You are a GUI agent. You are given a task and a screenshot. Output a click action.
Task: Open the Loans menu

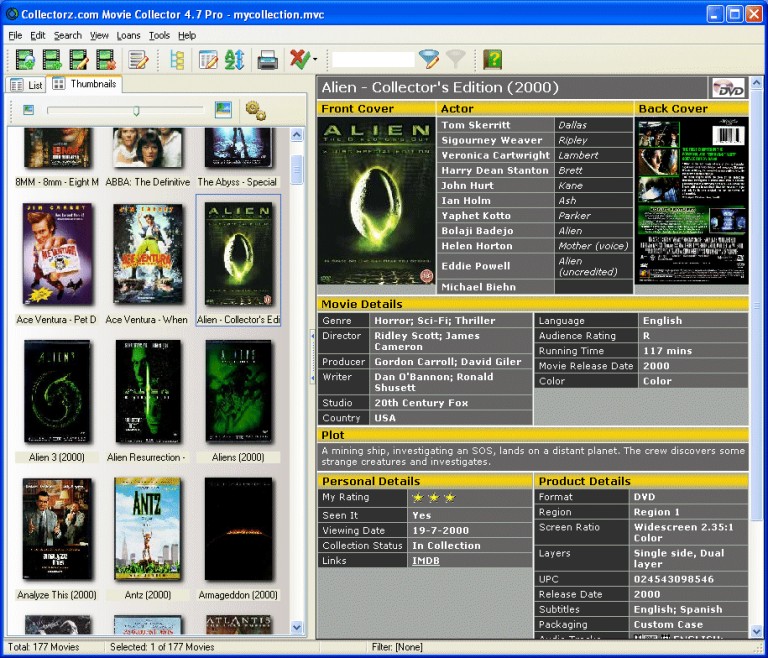coord(128,35)
